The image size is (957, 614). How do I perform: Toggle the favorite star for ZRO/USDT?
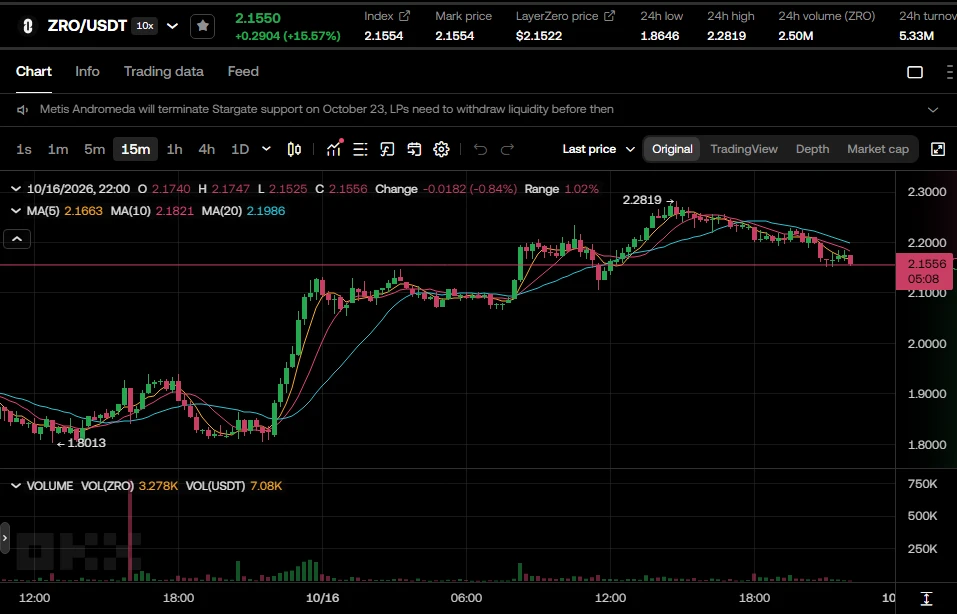pos(203,26)
